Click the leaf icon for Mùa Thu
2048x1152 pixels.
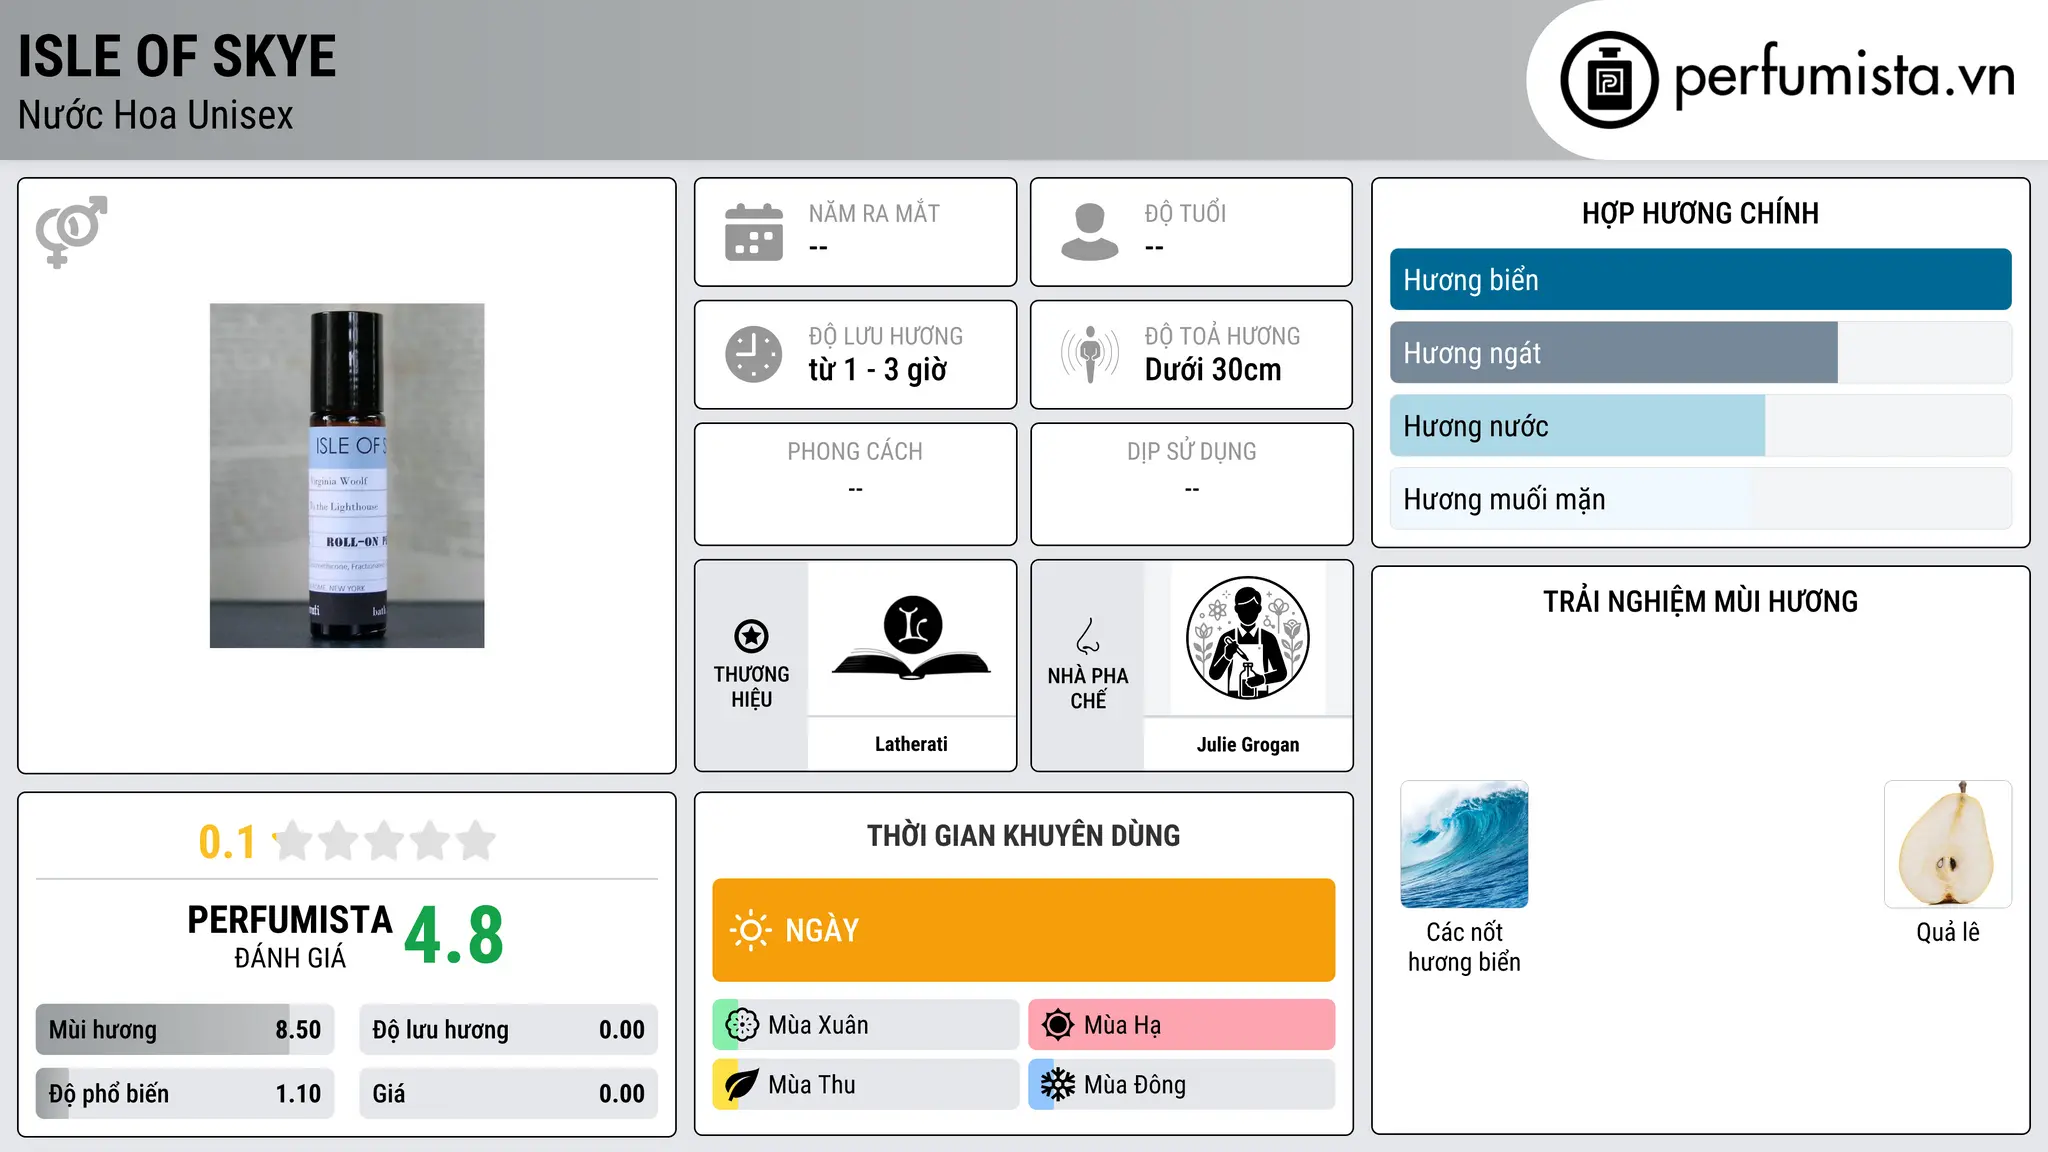pyautogui.click(x=741, y=1085)
